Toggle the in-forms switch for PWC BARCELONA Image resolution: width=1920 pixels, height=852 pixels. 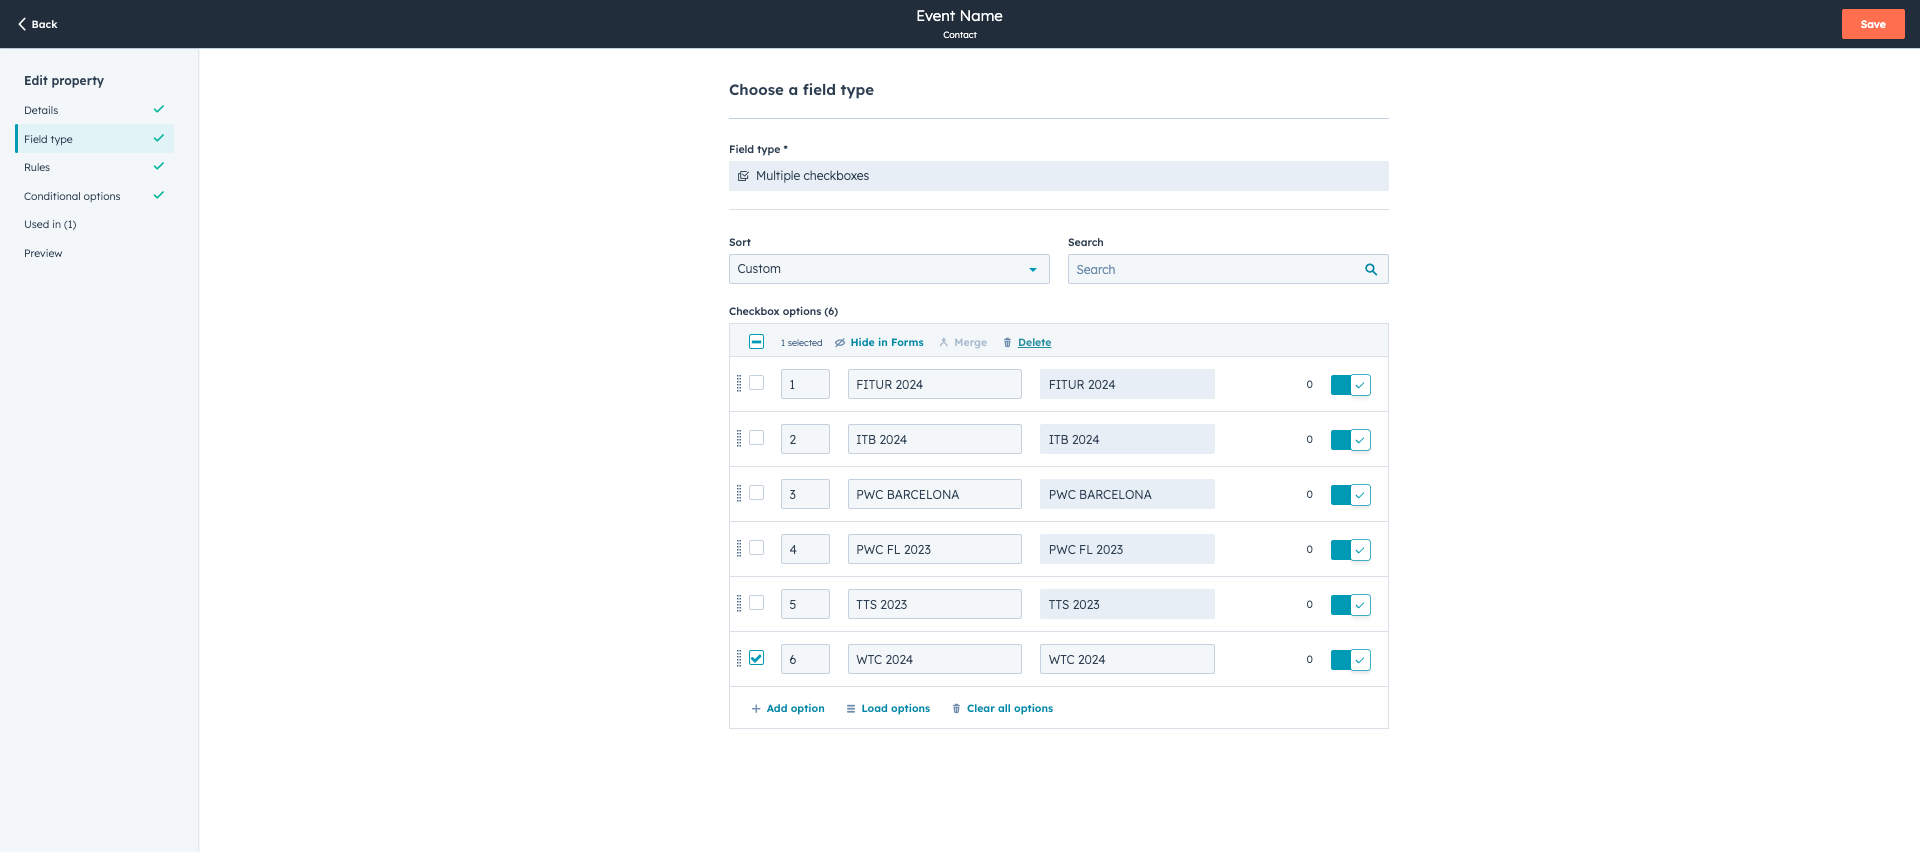pos(1350,495)
